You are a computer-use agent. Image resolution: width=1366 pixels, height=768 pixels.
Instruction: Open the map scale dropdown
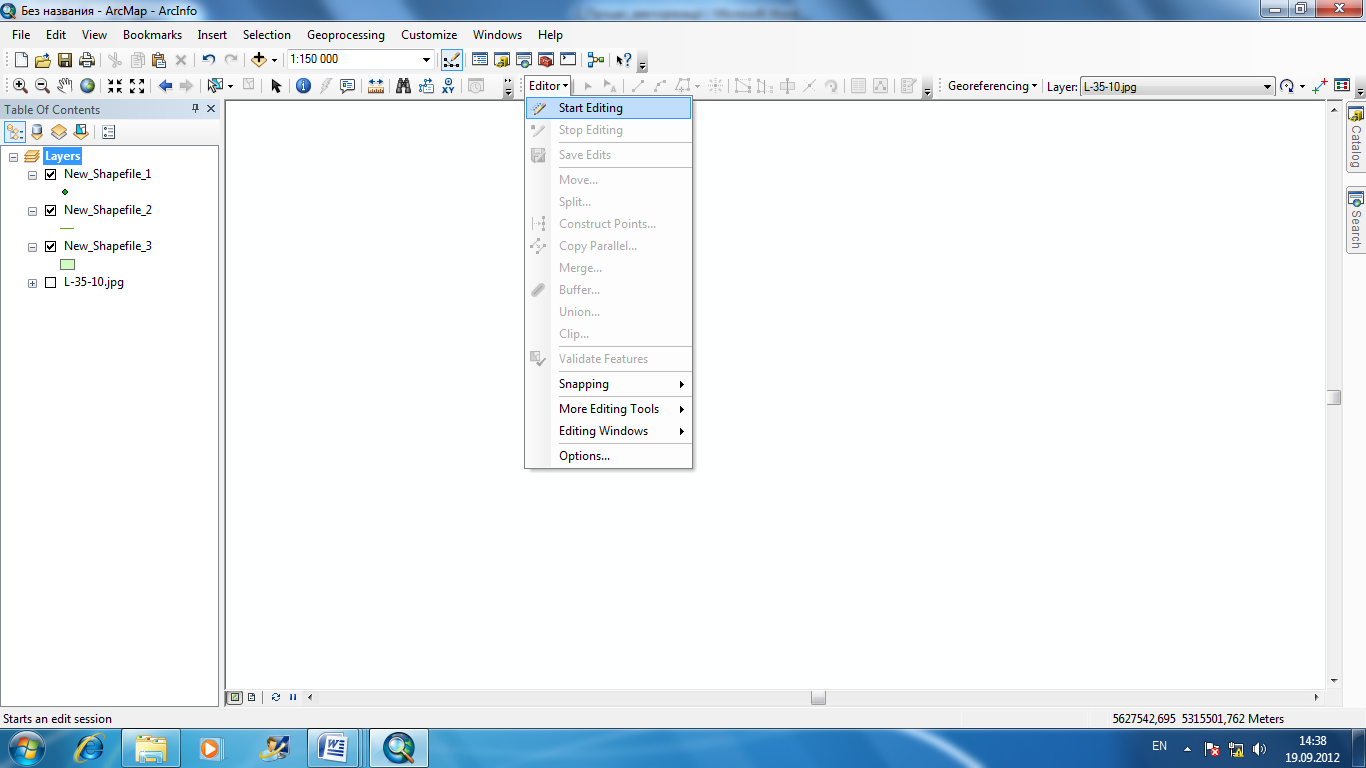point(427,60)
